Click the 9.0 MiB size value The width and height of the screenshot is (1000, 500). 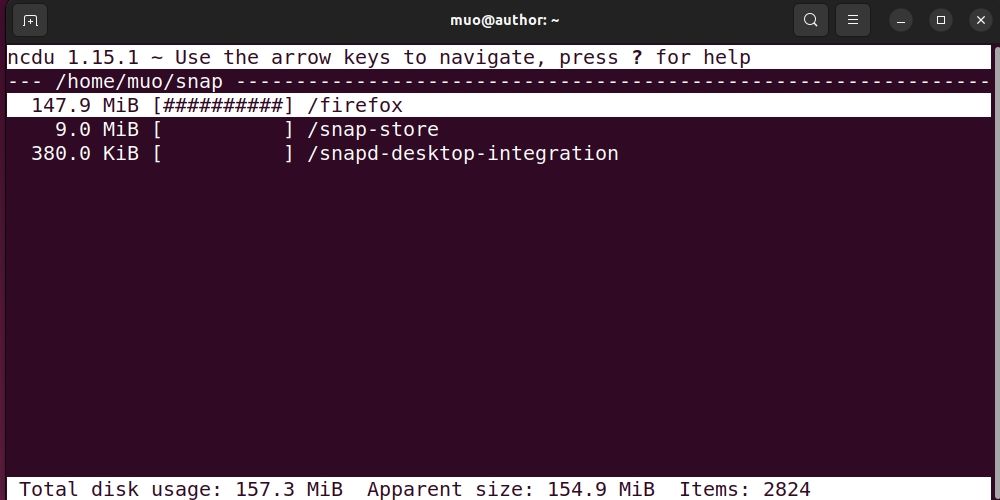pyautogui.click(x=97, y=129)
